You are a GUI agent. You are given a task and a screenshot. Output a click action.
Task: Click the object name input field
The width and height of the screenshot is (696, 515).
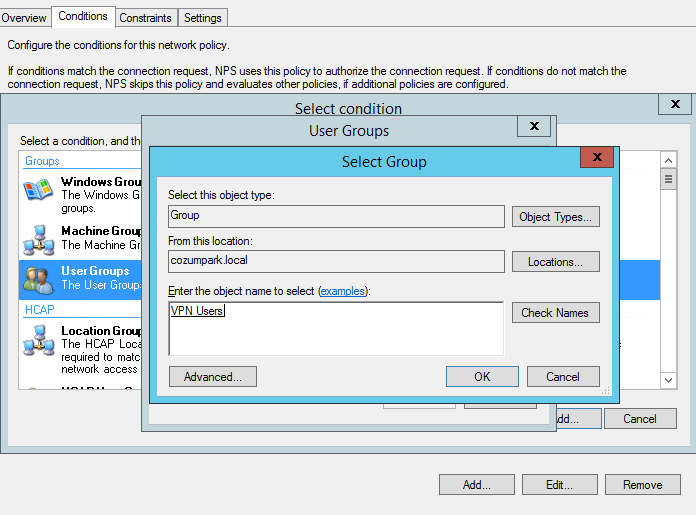pyautogui.click(x=336, y=329)
